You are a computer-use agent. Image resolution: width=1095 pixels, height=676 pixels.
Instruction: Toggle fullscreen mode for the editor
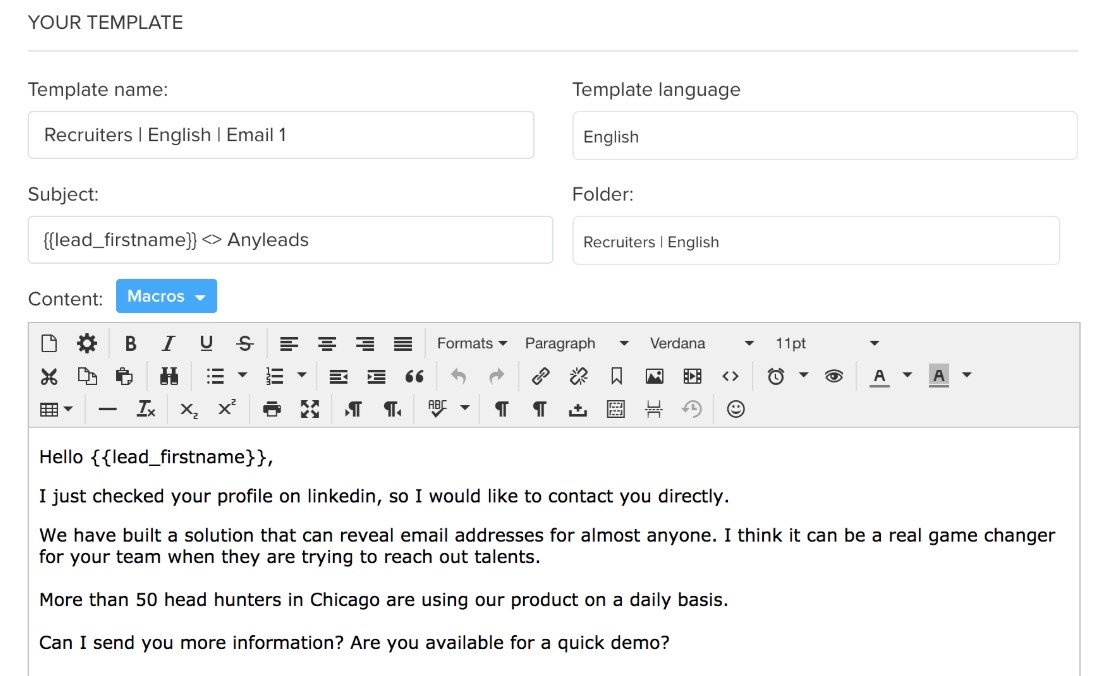point(310,409)
